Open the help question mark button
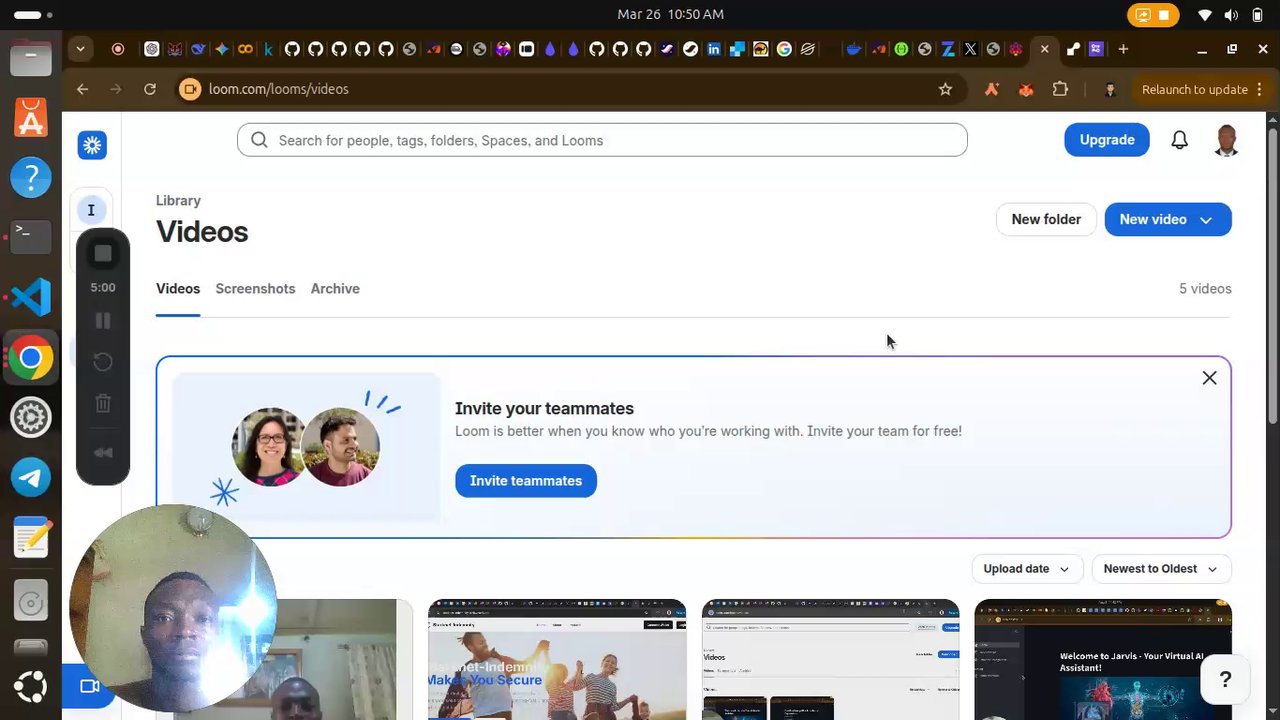1280x720 pixels. pos(1225,680)
